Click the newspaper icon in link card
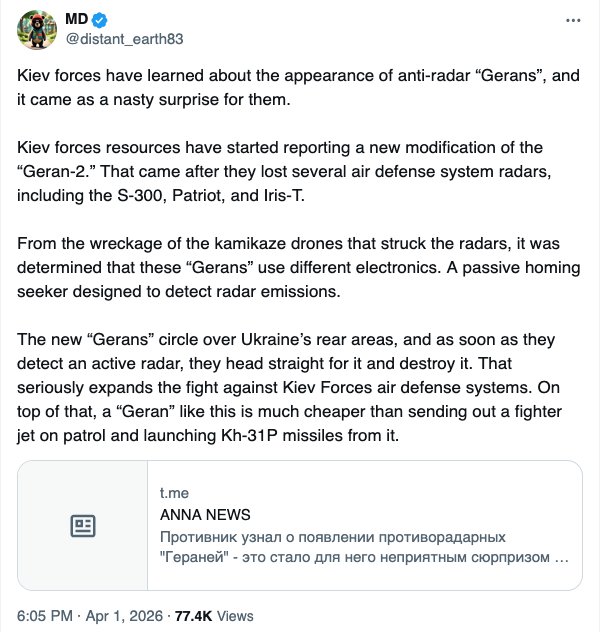This screenshot has height=632, width=601. click(x=83, y=526)
